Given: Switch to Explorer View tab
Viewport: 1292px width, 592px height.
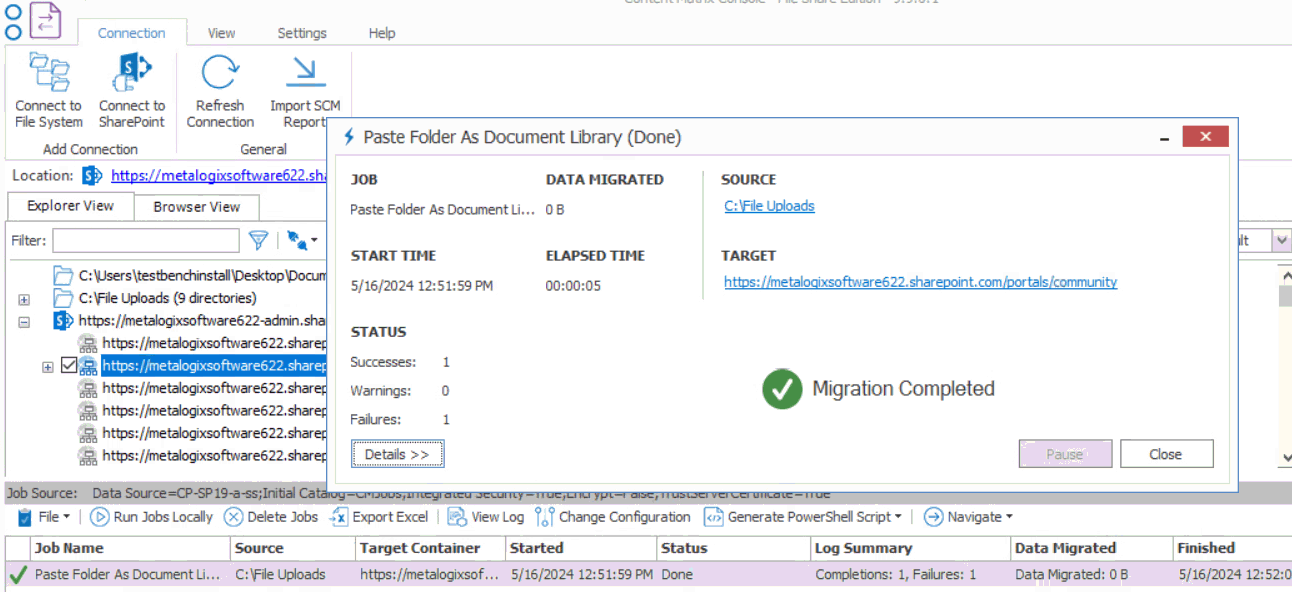Looking at the screenshot, I should click(x=70, y=205).
